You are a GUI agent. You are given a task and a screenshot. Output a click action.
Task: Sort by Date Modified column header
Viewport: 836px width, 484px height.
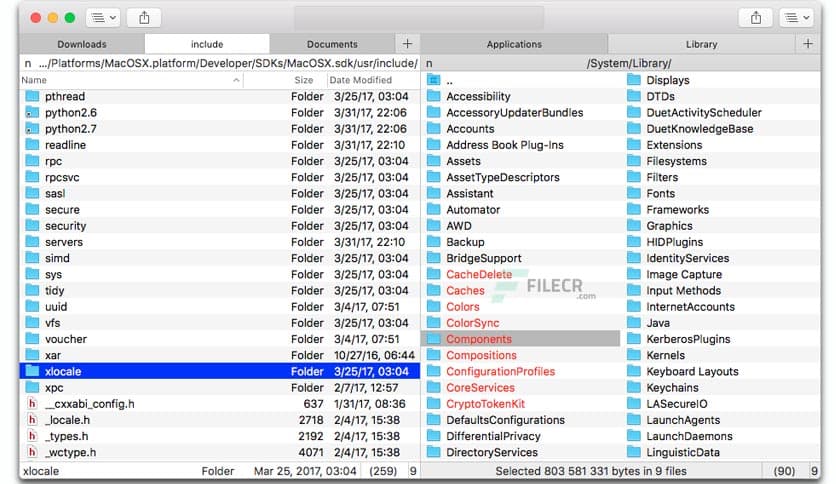[360, 80]
